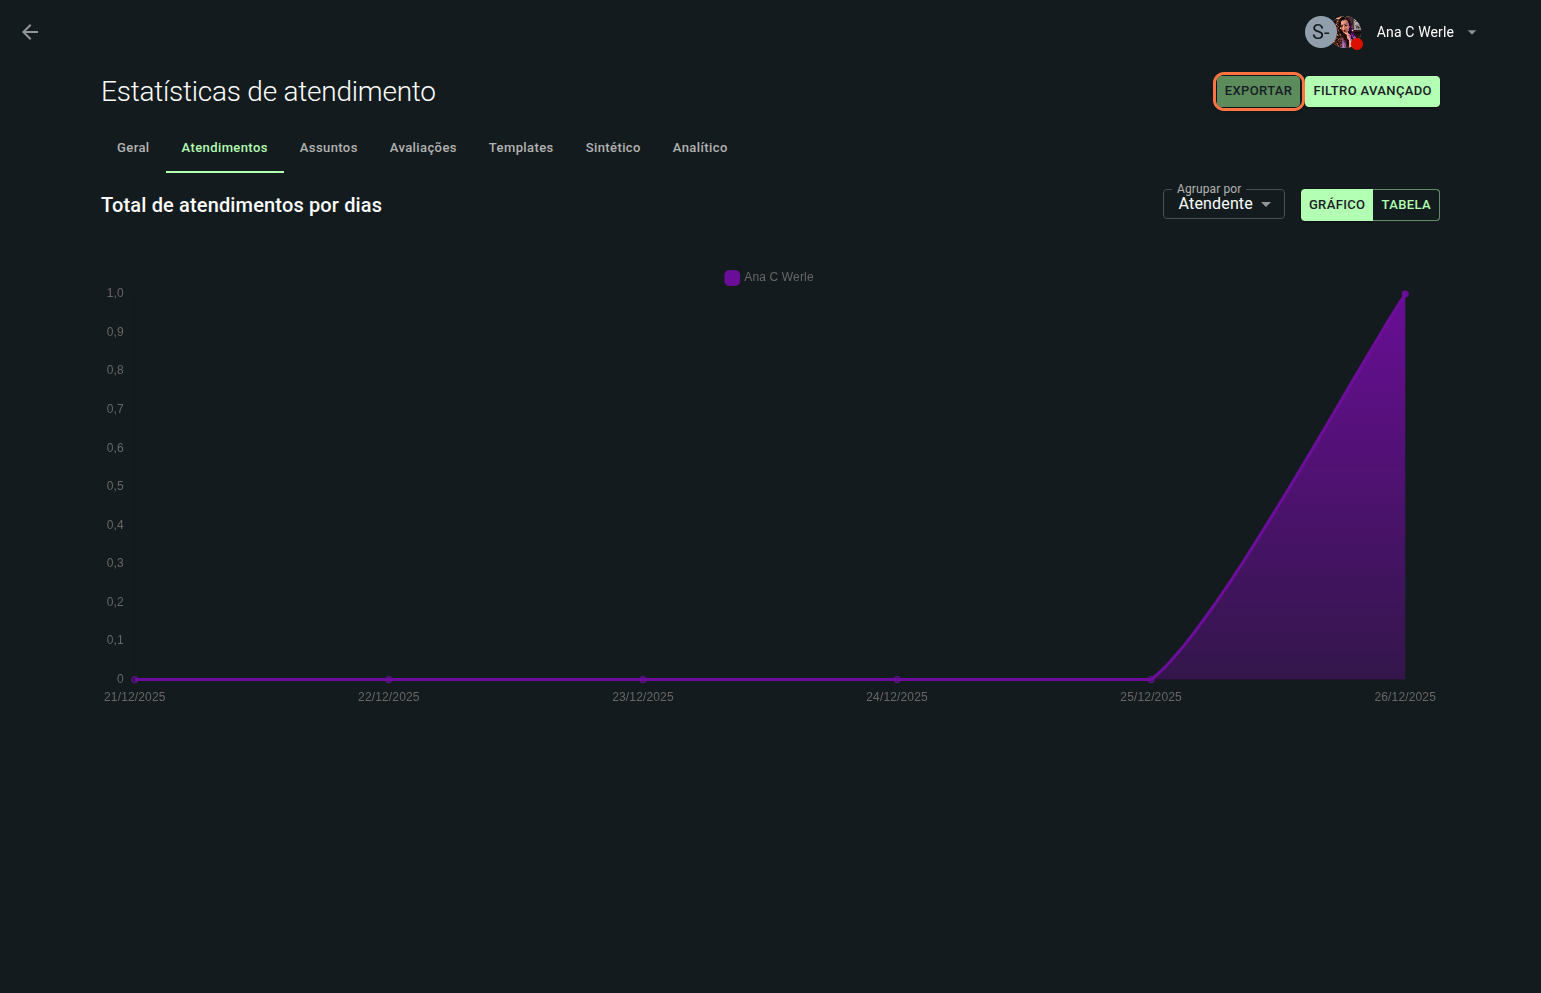This screenshot has width=1541, height=993.
Task: Open user menu dropdown arrow
Action: point(1472,32)
